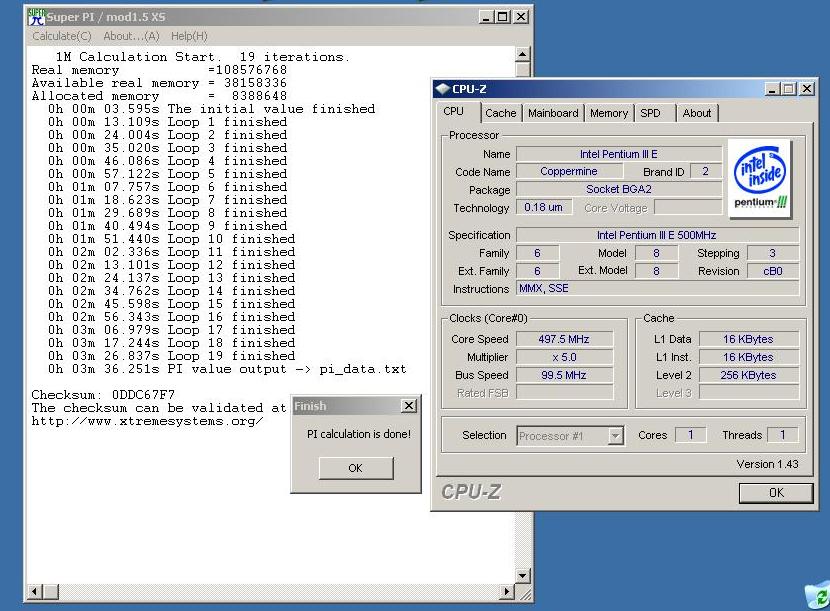Open the Help(H) menu in Super PI
The height and width of the screenshot is (611, 830).
pos(189,36)
